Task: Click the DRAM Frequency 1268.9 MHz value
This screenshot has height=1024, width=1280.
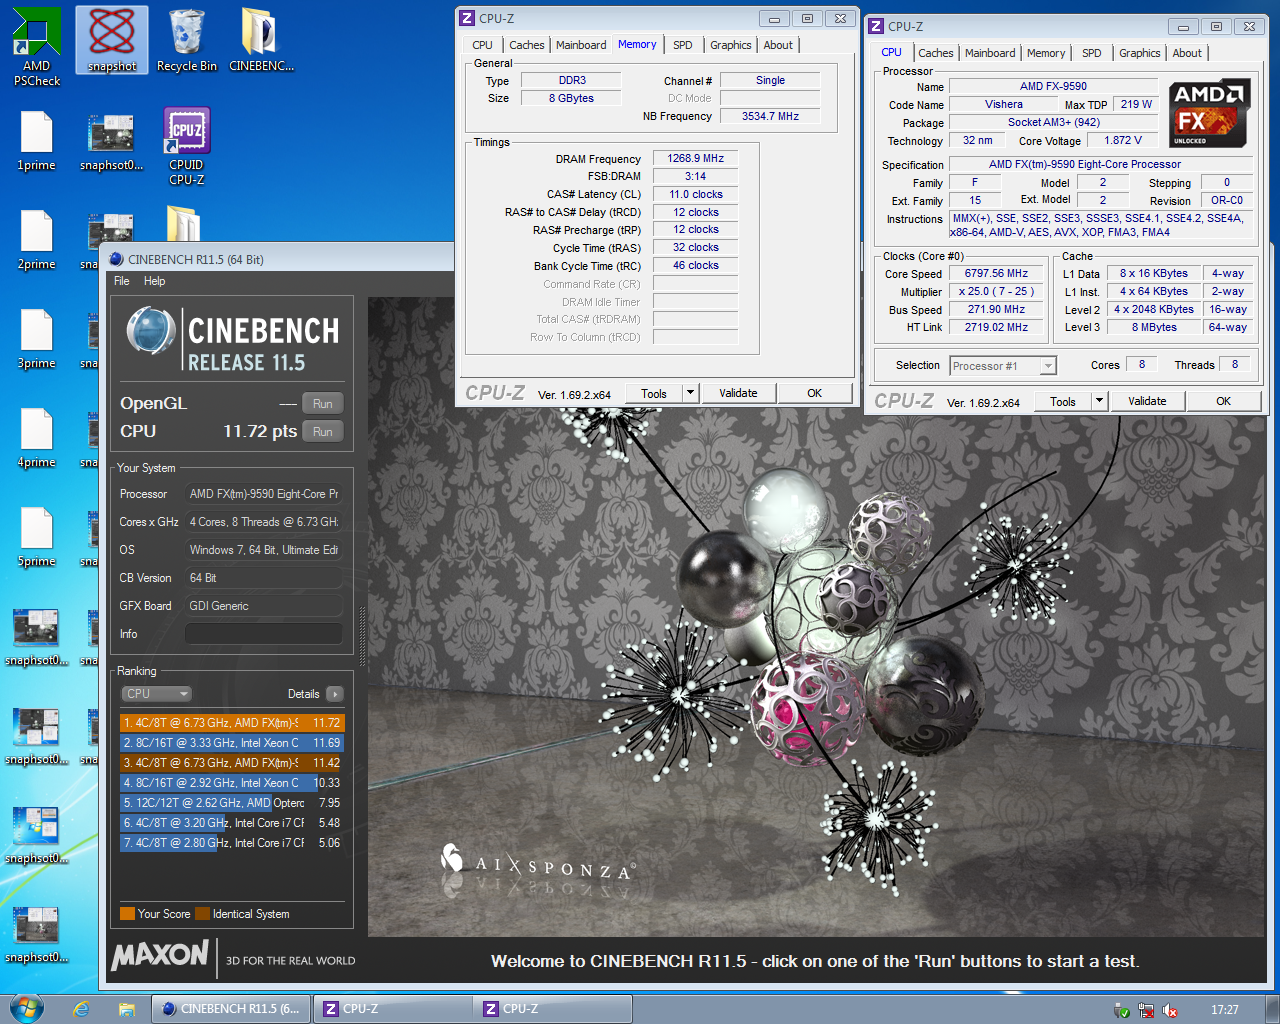Action: 696,158
